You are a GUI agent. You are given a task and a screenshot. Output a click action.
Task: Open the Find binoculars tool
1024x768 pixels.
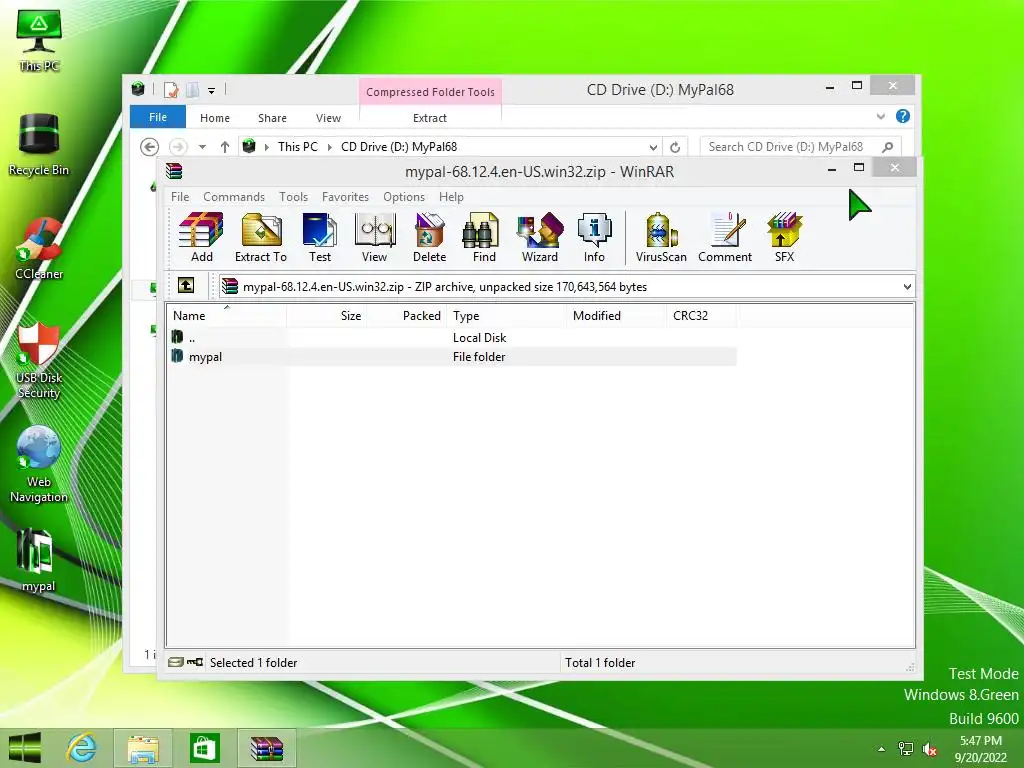pyautogui.click(x=484, y=238)
